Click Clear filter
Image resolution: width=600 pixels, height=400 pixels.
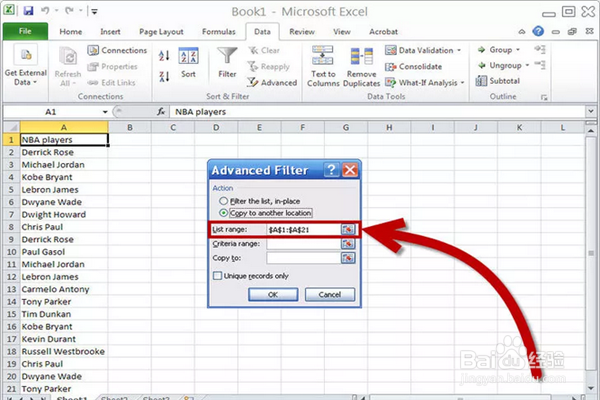(x=264, y=50)
